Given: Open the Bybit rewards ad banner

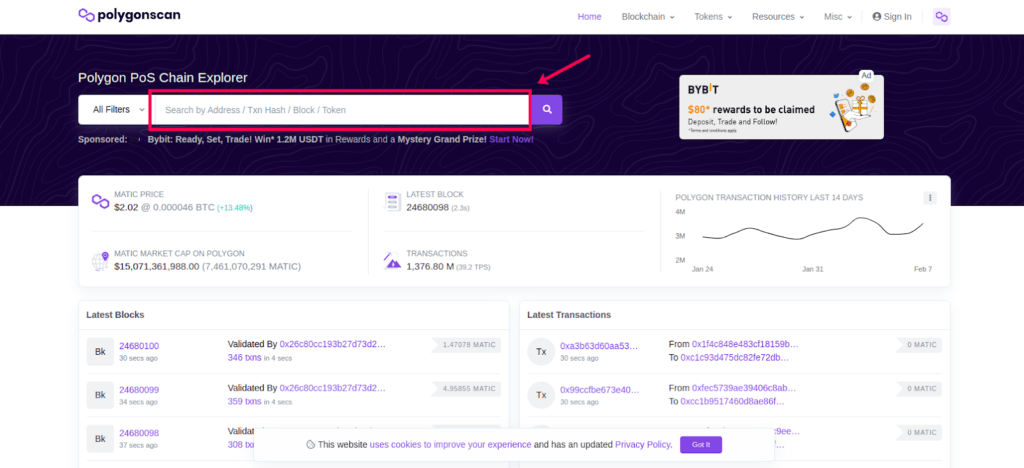Looking at the screenshot, I should [x=781, y=107].
